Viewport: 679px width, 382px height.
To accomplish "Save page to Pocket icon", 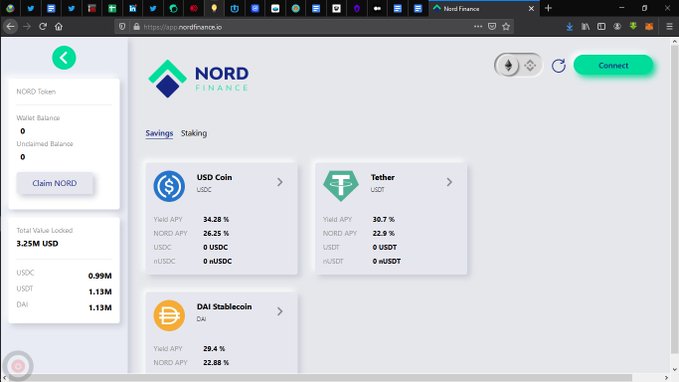I will (x=492, y=26).
